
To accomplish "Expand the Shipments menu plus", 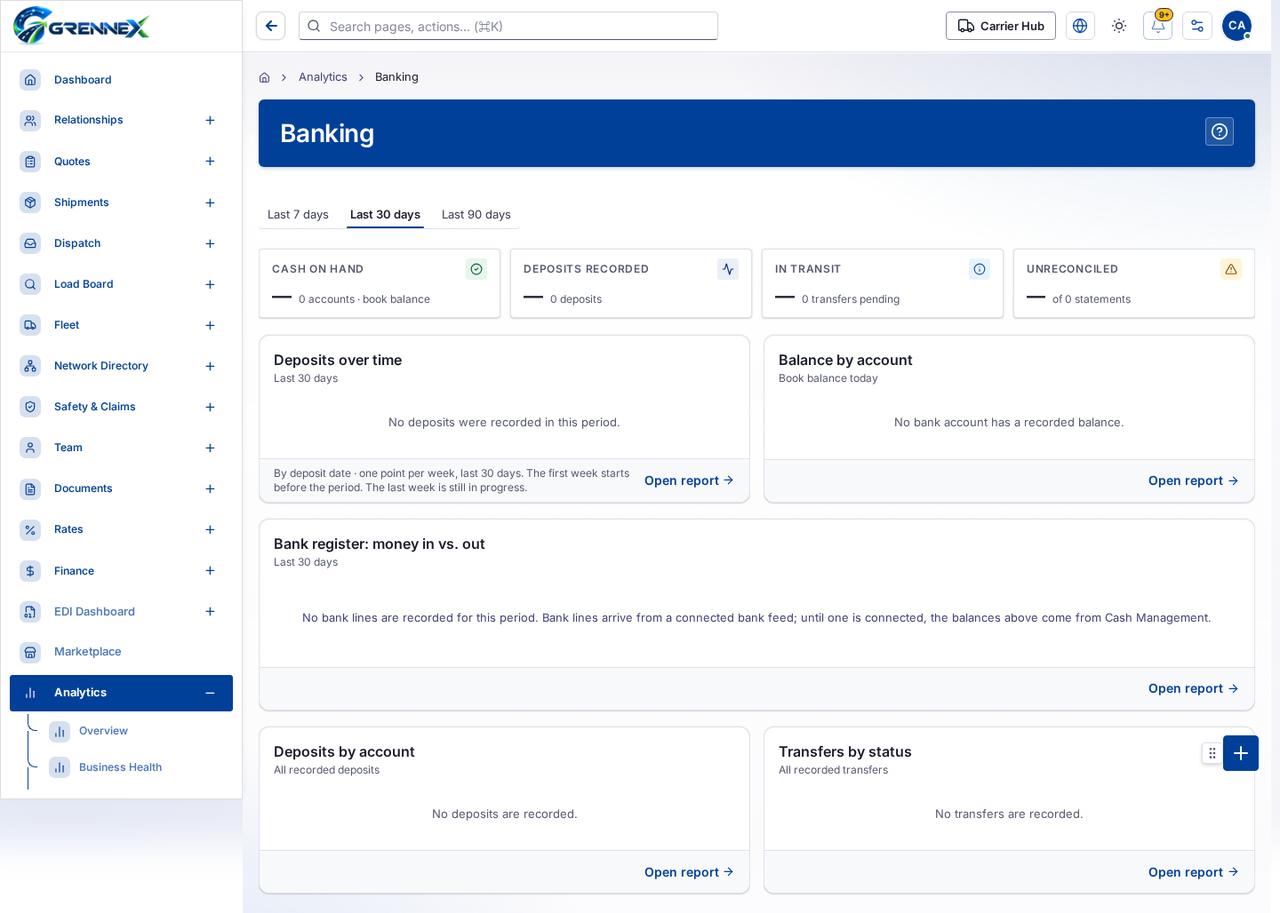I will [x=210, y=203].
